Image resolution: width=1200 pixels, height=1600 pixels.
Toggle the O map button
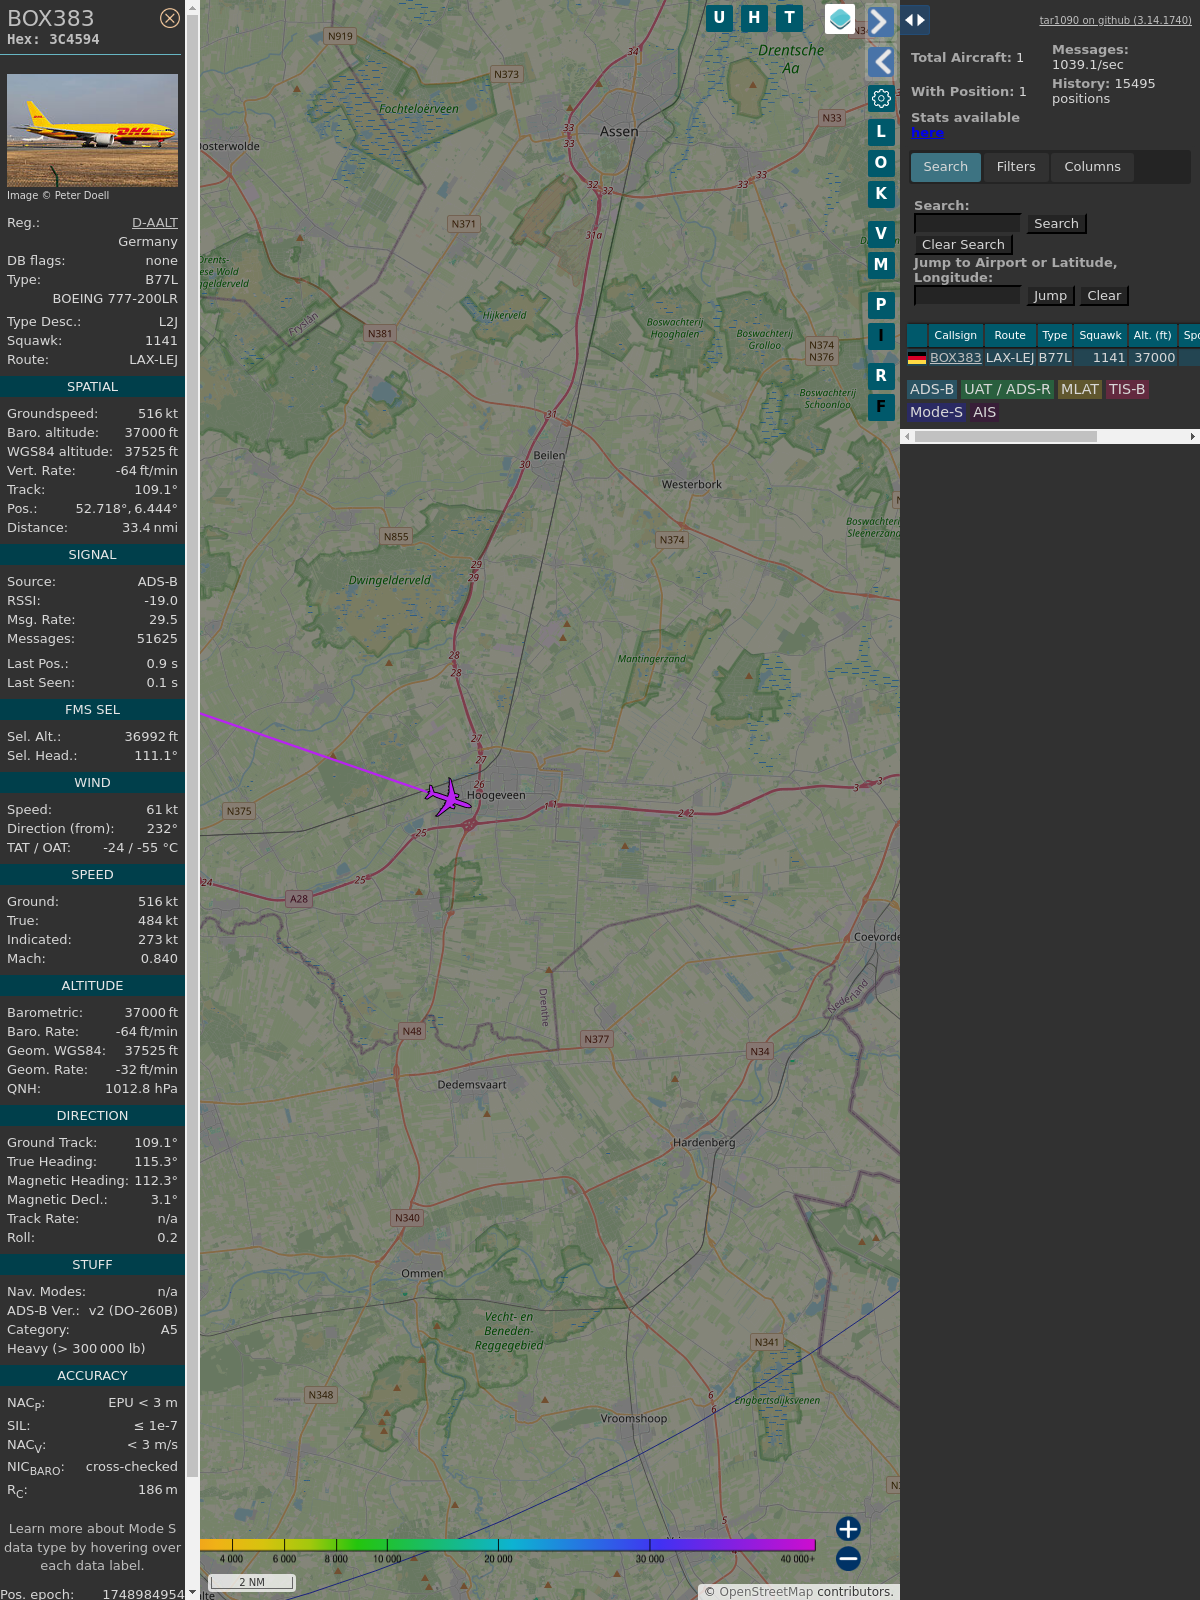pos(881,162)
